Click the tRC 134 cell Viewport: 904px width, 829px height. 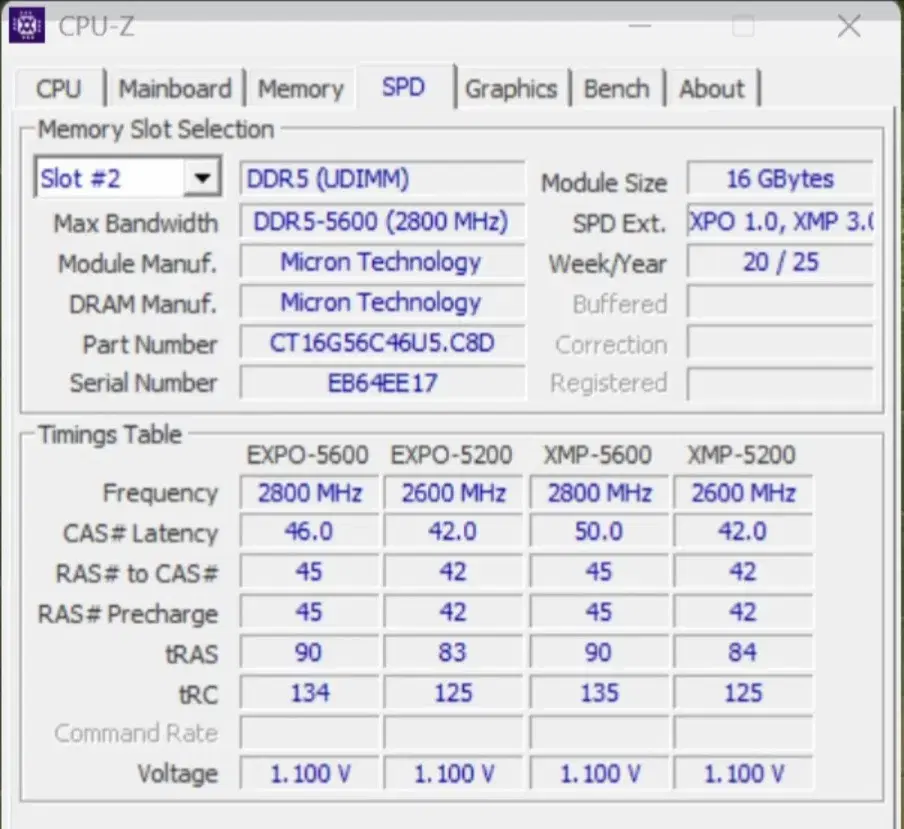310,692
